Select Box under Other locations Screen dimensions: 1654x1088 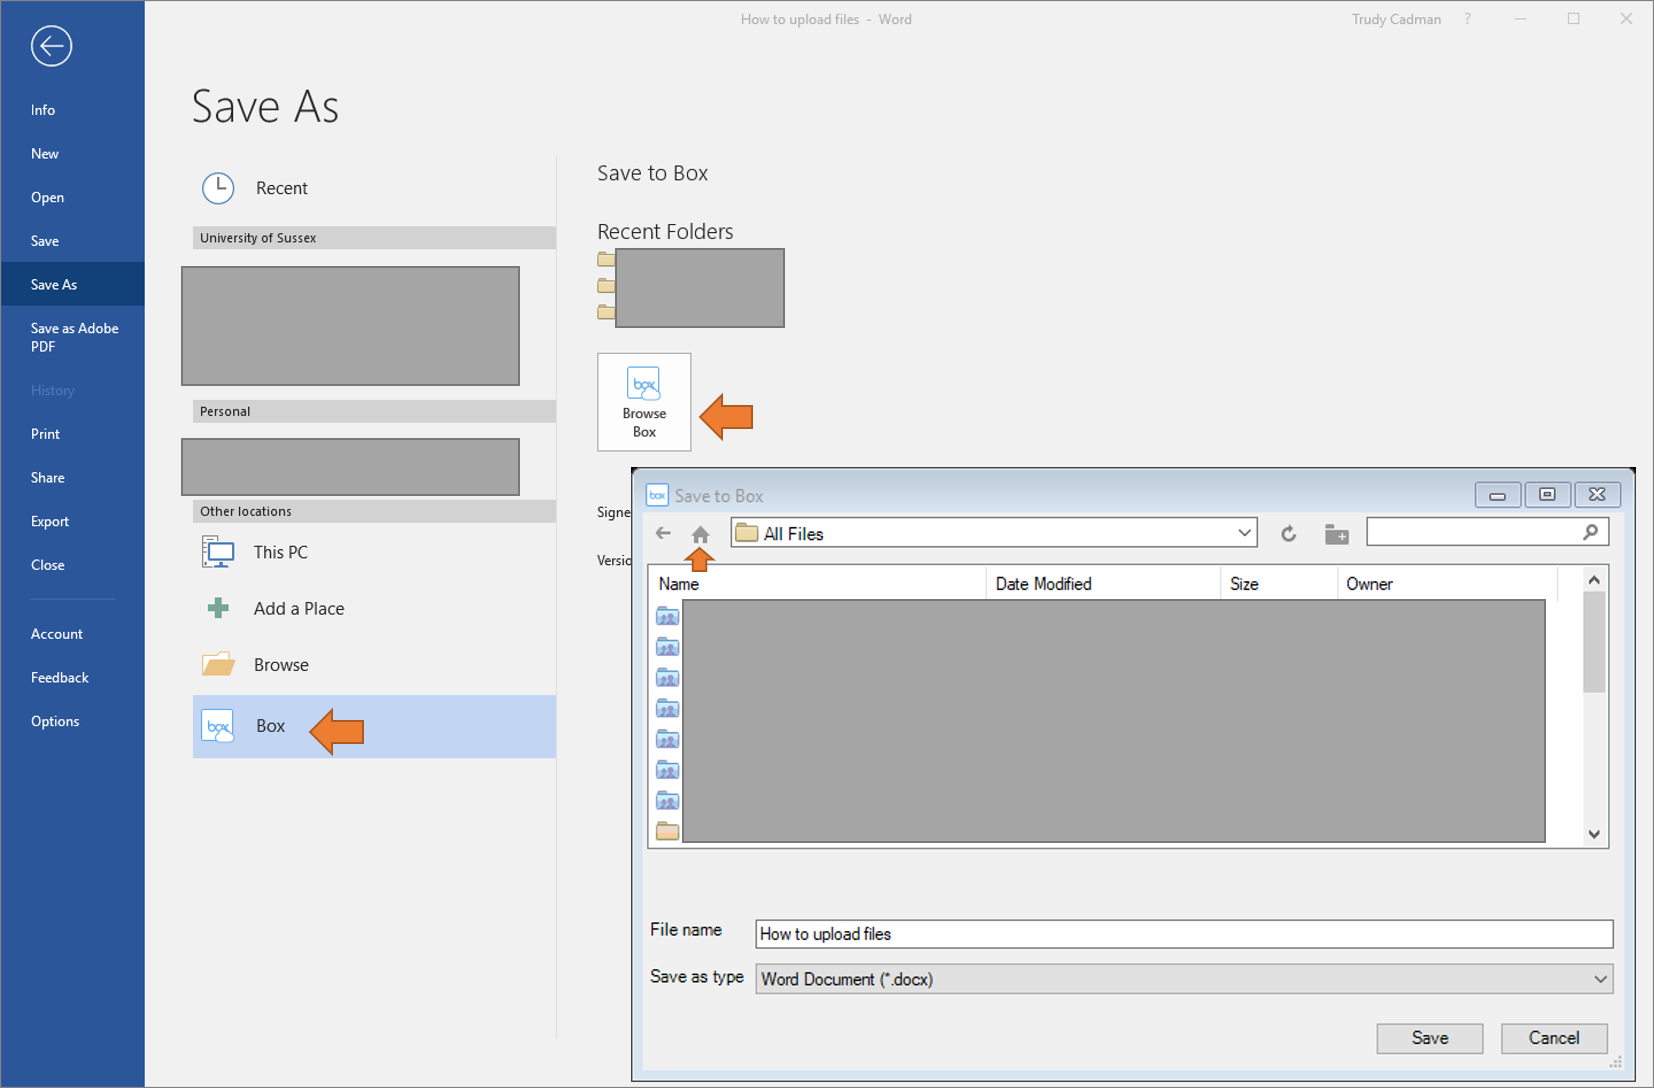tap(374, 726)
